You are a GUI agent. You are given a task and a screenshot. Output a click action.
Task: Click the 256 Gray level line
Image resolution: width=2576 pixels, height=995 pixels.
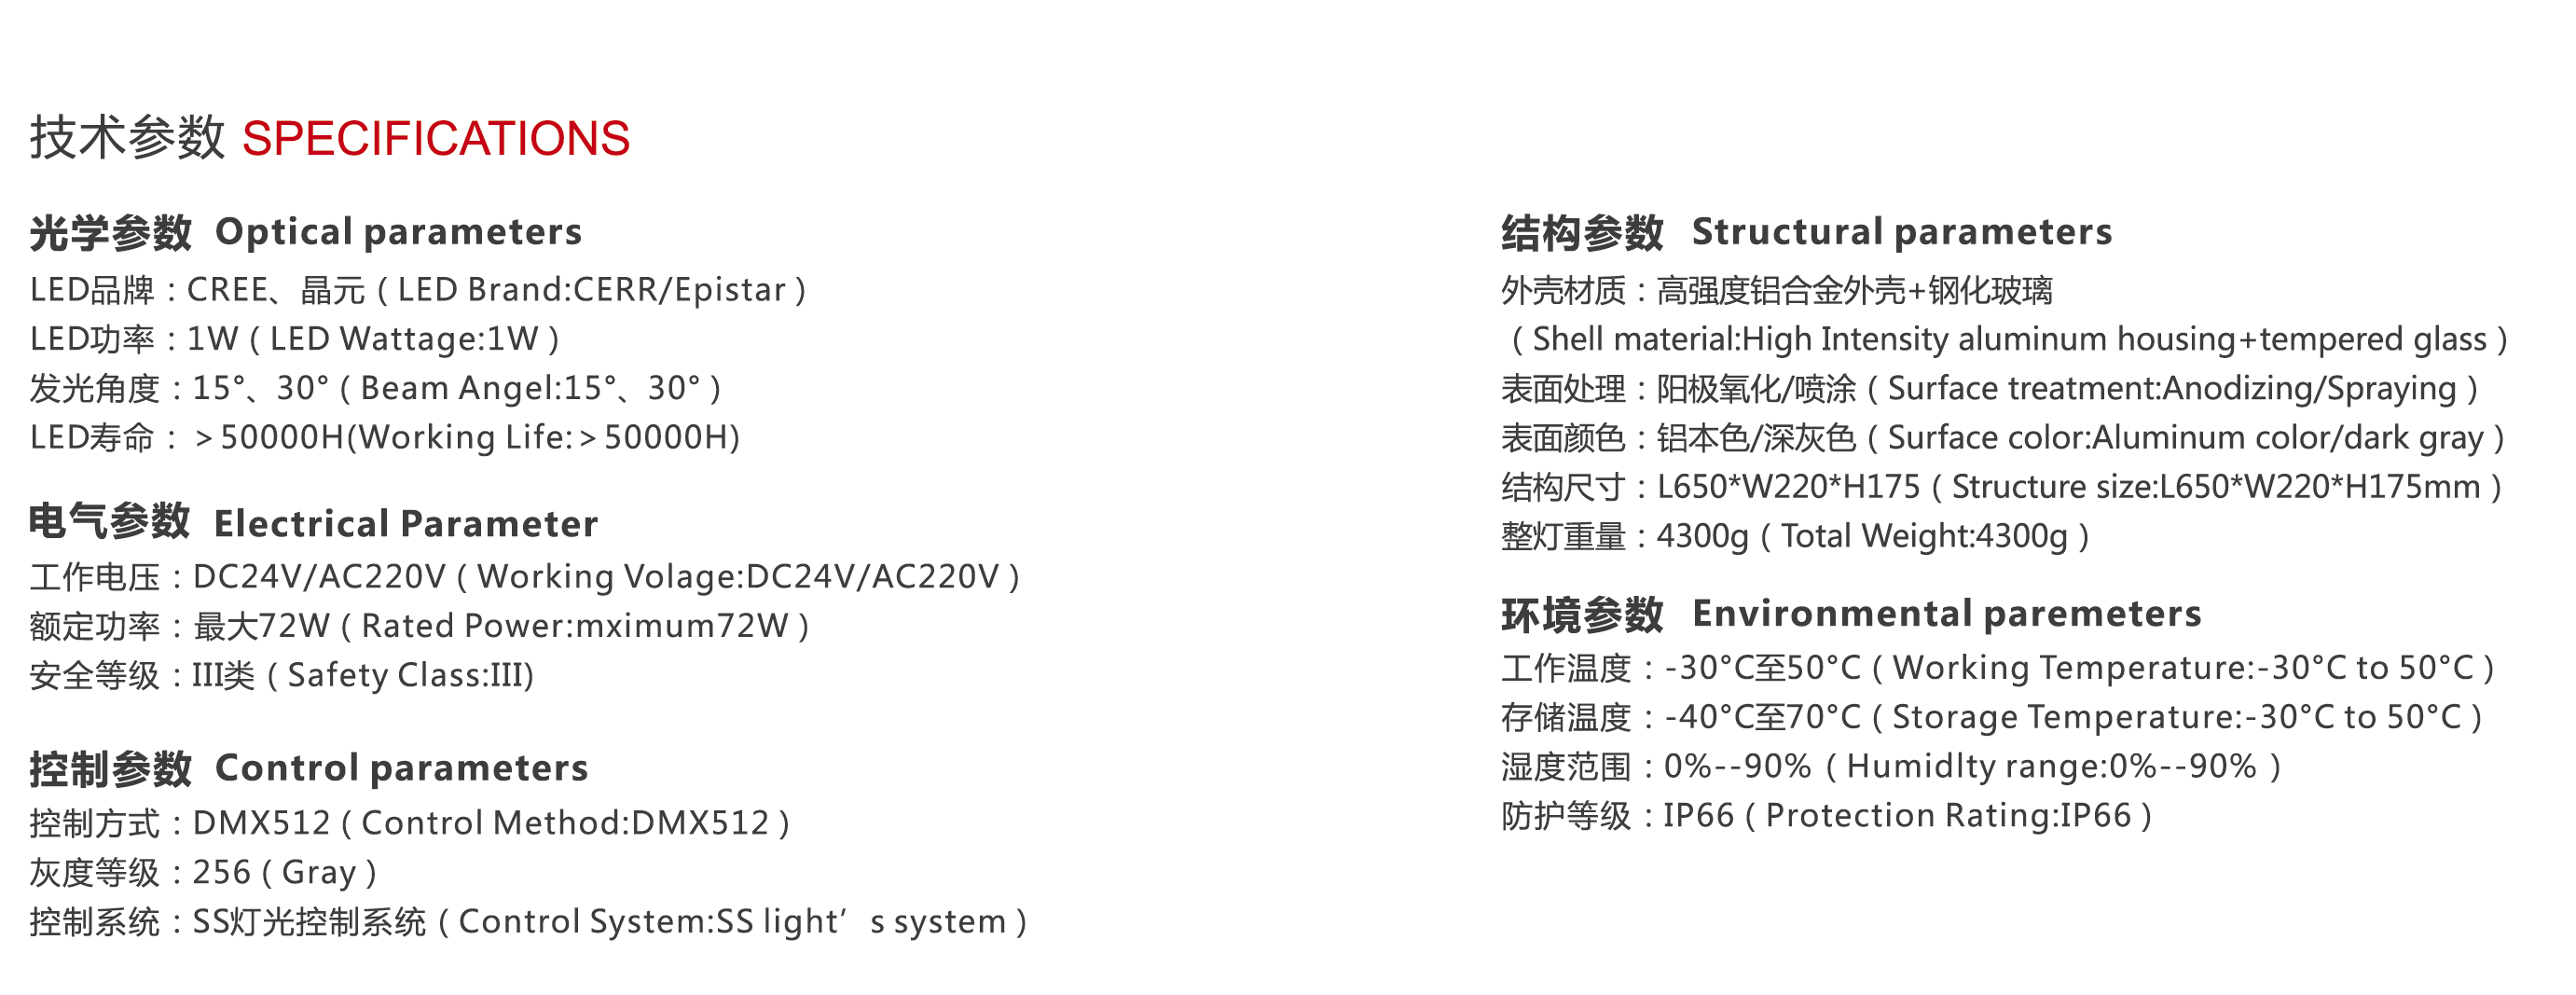203,873
